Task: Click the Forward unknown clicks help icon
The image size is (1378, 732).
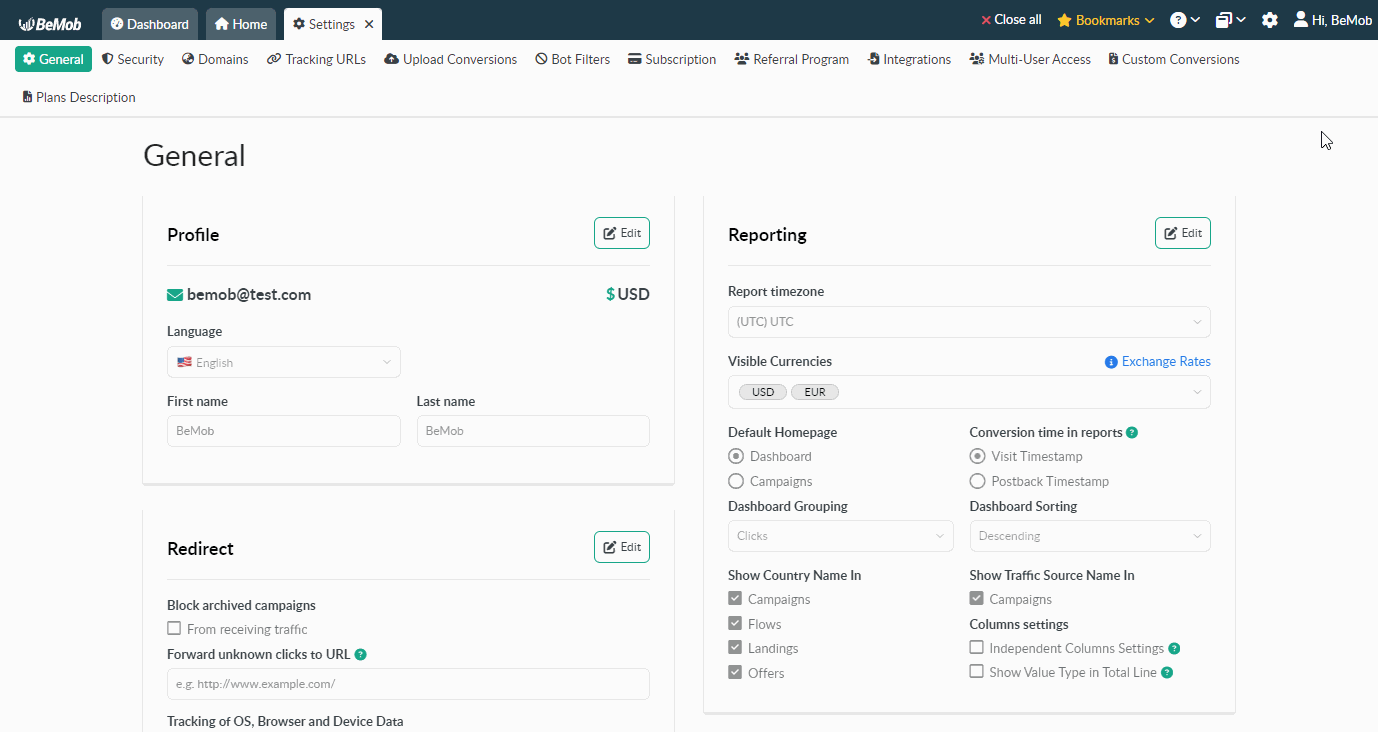Action: [361, 655]
